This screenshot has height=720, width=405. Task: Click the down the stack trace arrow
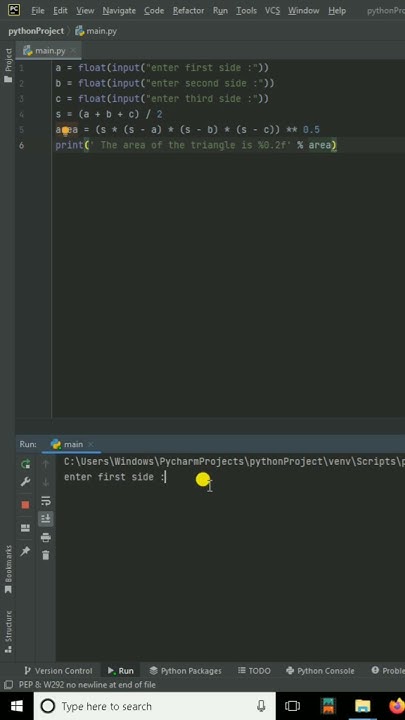coord(45,482)
